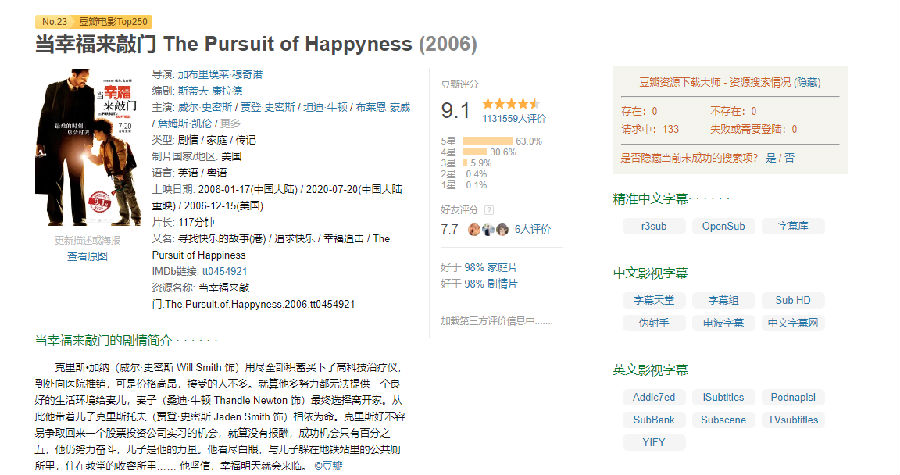Open the iSubtitles subtitle button

pyautogui.click(x=723, y=397)
